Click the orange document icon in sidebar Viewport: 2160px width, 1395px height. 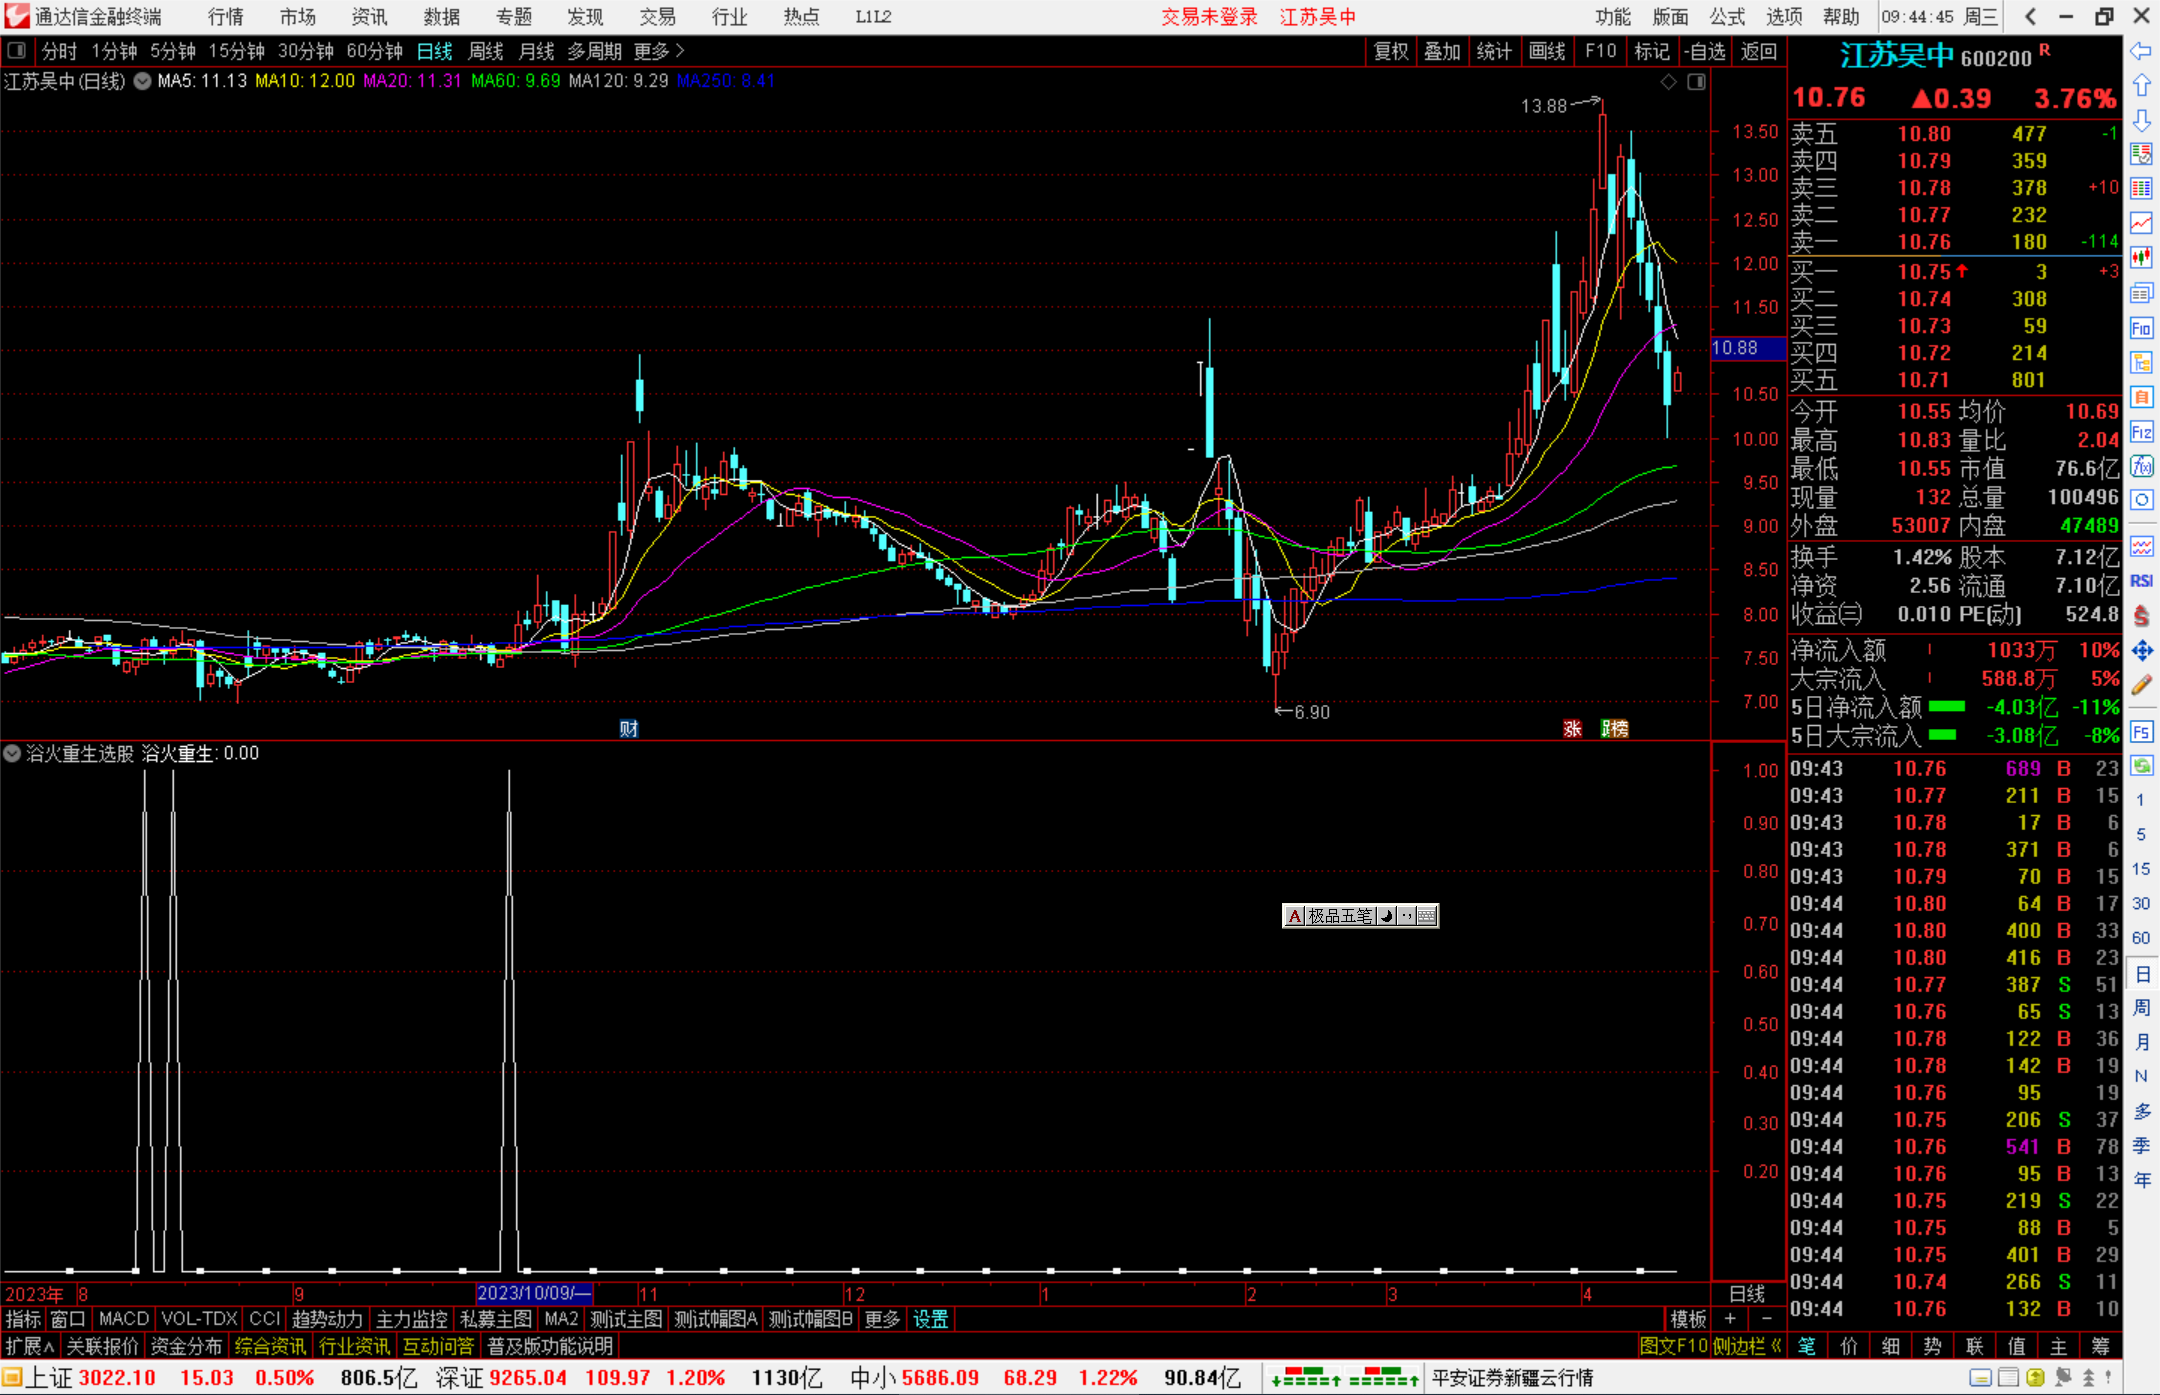(2141, 397)
